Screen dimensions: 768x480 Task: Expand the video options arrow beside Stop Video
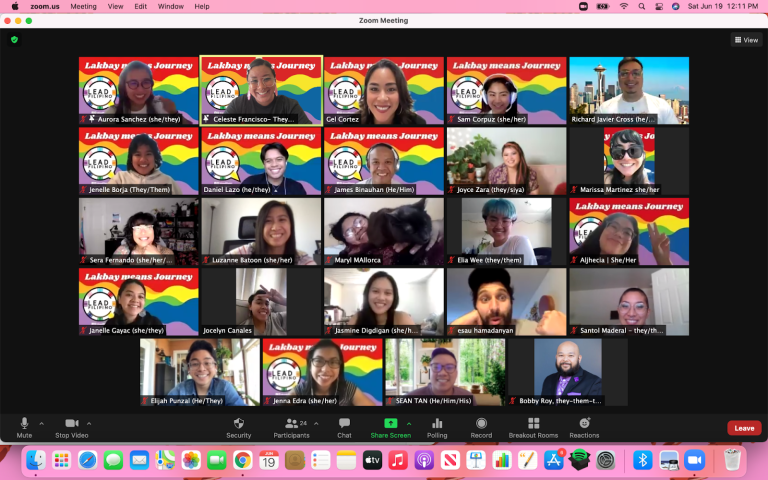pos(89,423)
